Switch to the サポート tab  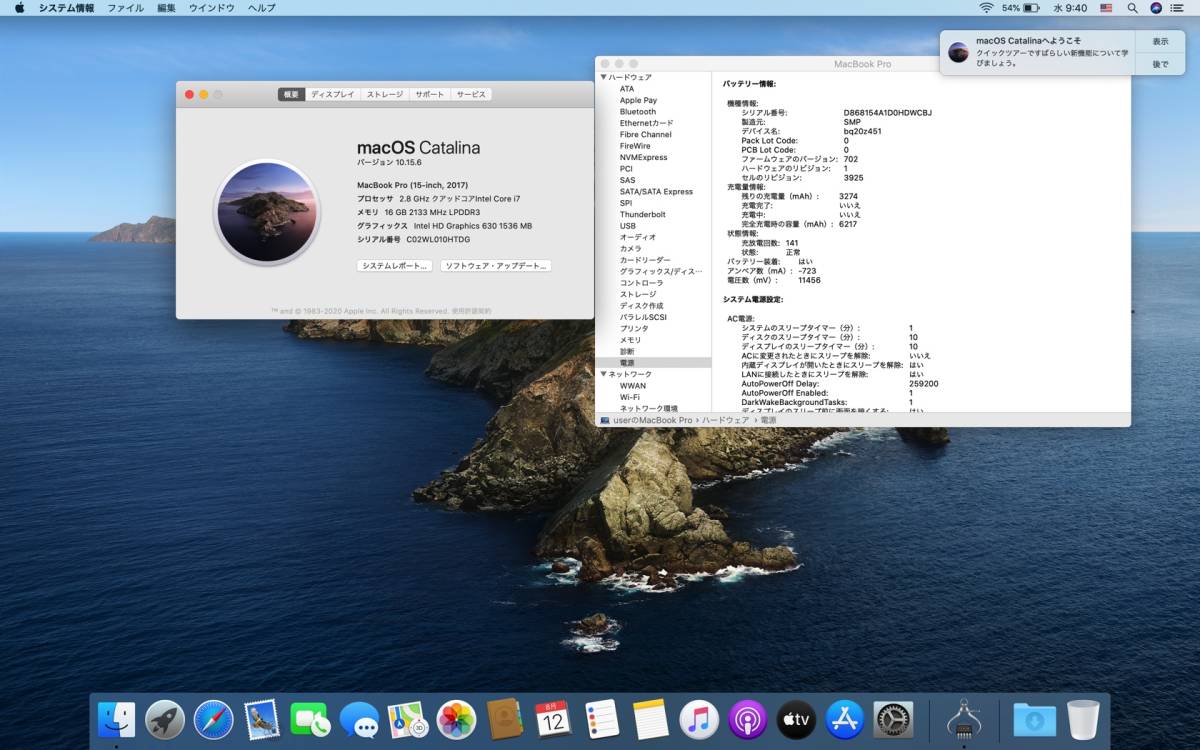tap(430, 94)
